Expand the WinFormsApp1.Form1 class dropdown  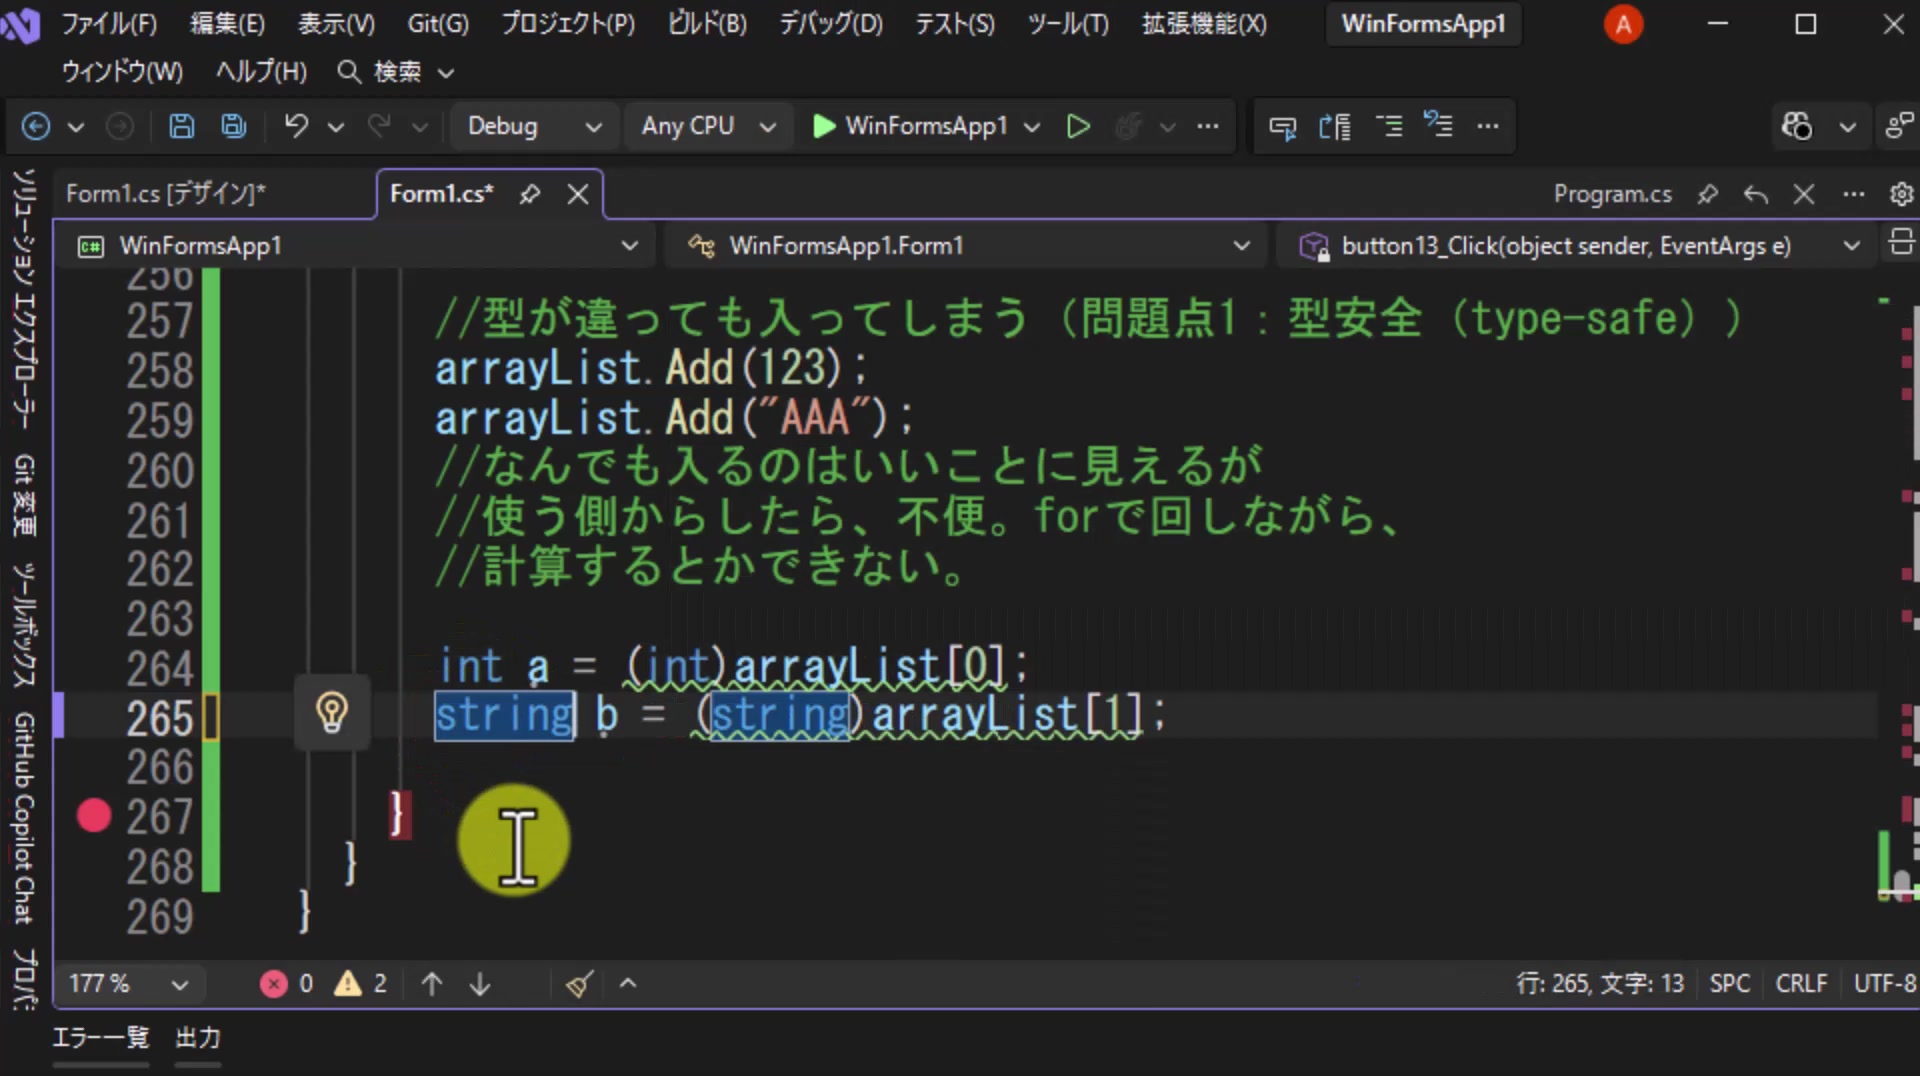pyautogui.click(x=968, y=246)
